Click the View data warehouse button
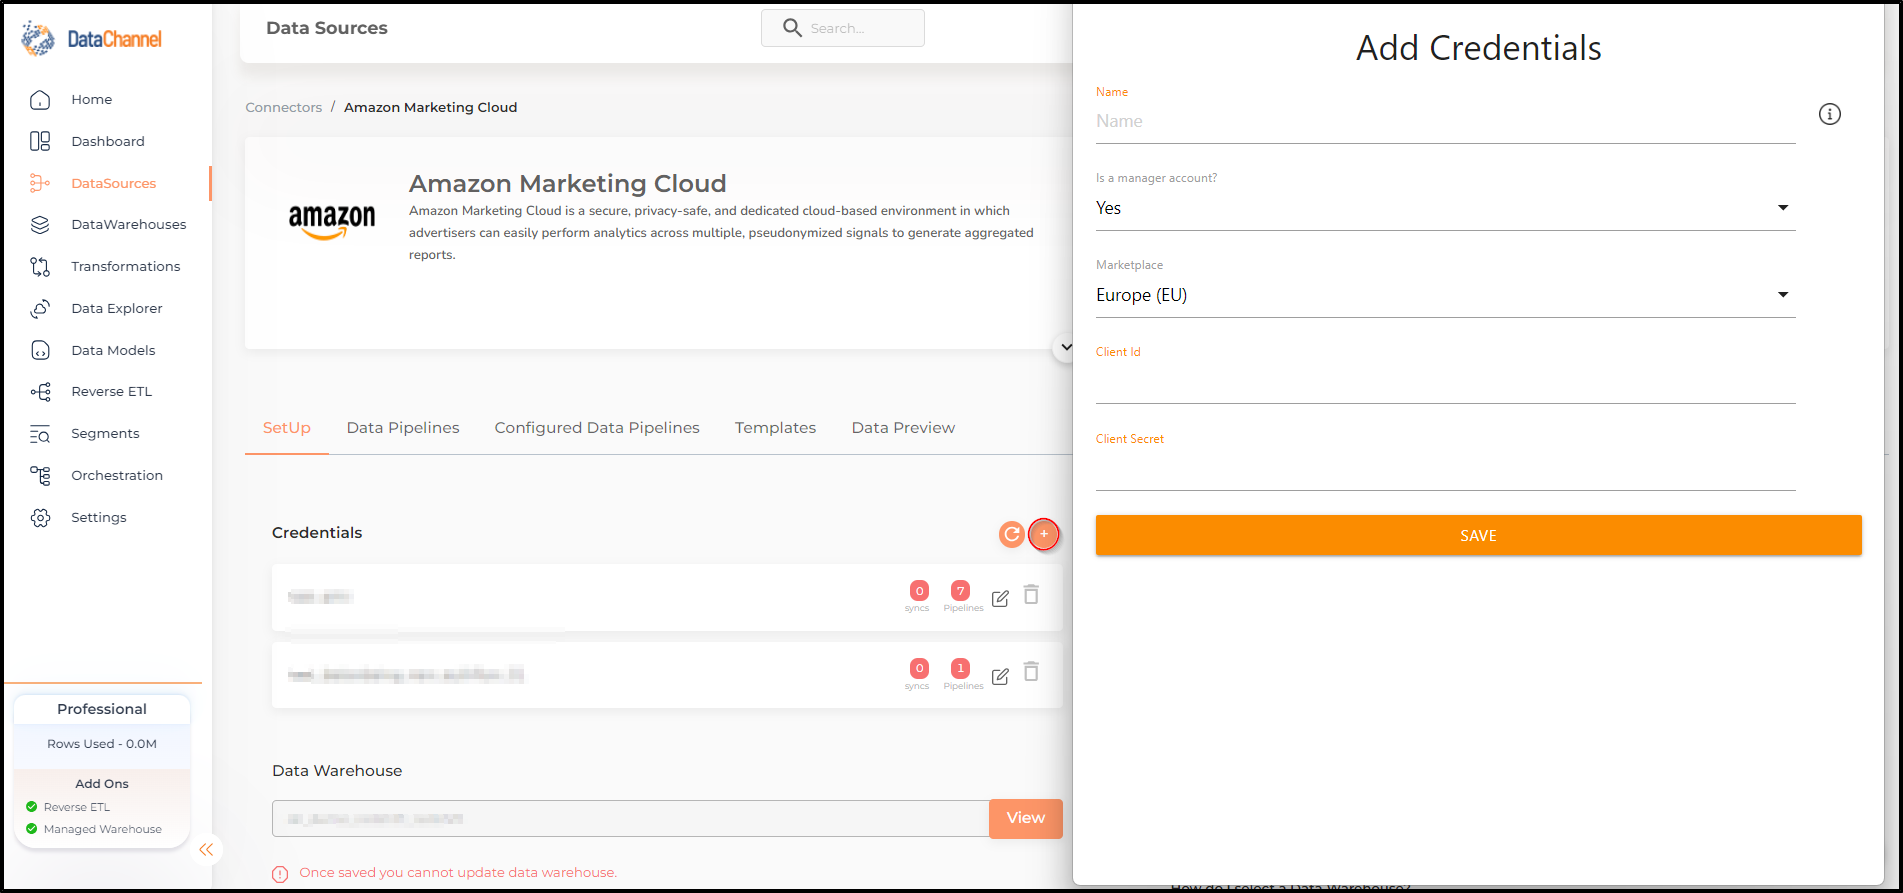1903x893 pixels. (x=1026, y=819)
